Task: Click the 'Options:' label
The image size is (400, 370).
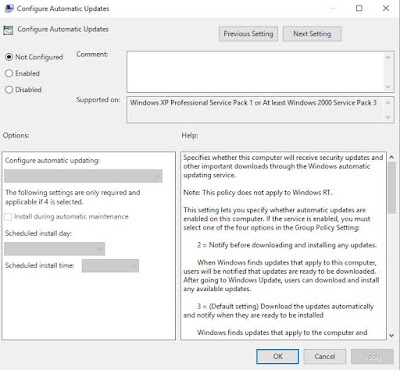Action: point(16,135)
